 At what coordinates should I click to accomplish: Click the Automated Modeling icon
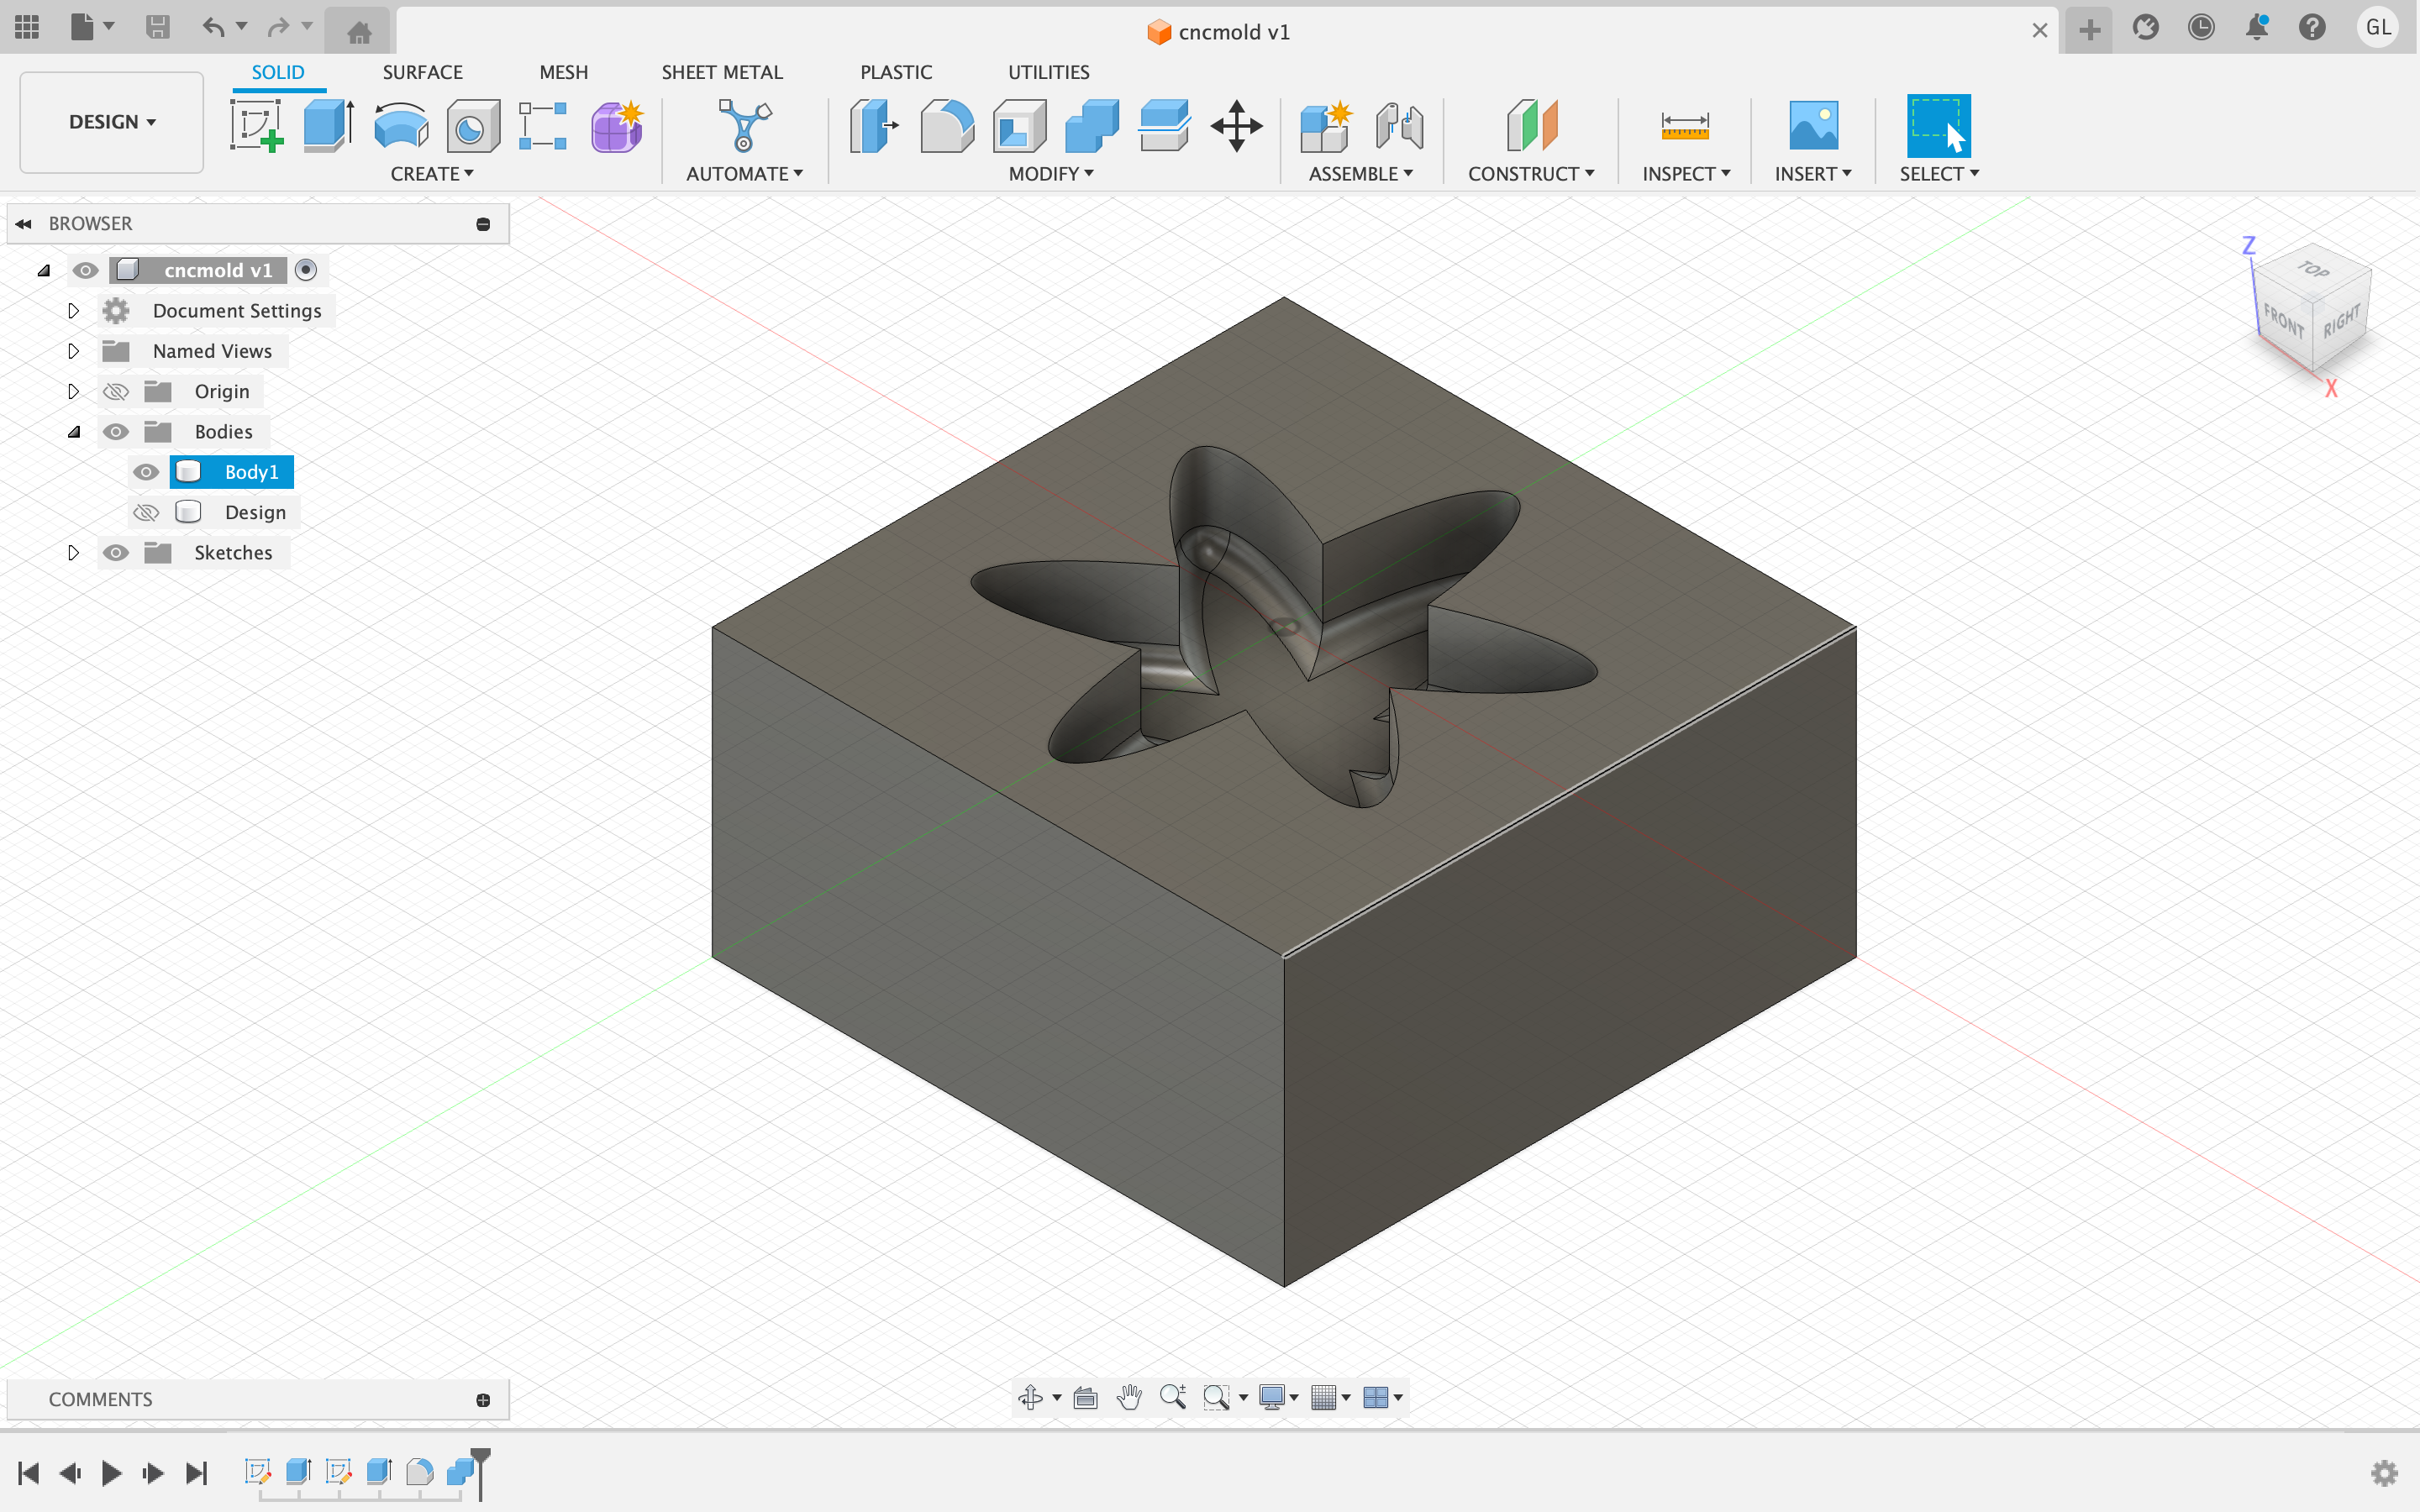coord(744,126)
